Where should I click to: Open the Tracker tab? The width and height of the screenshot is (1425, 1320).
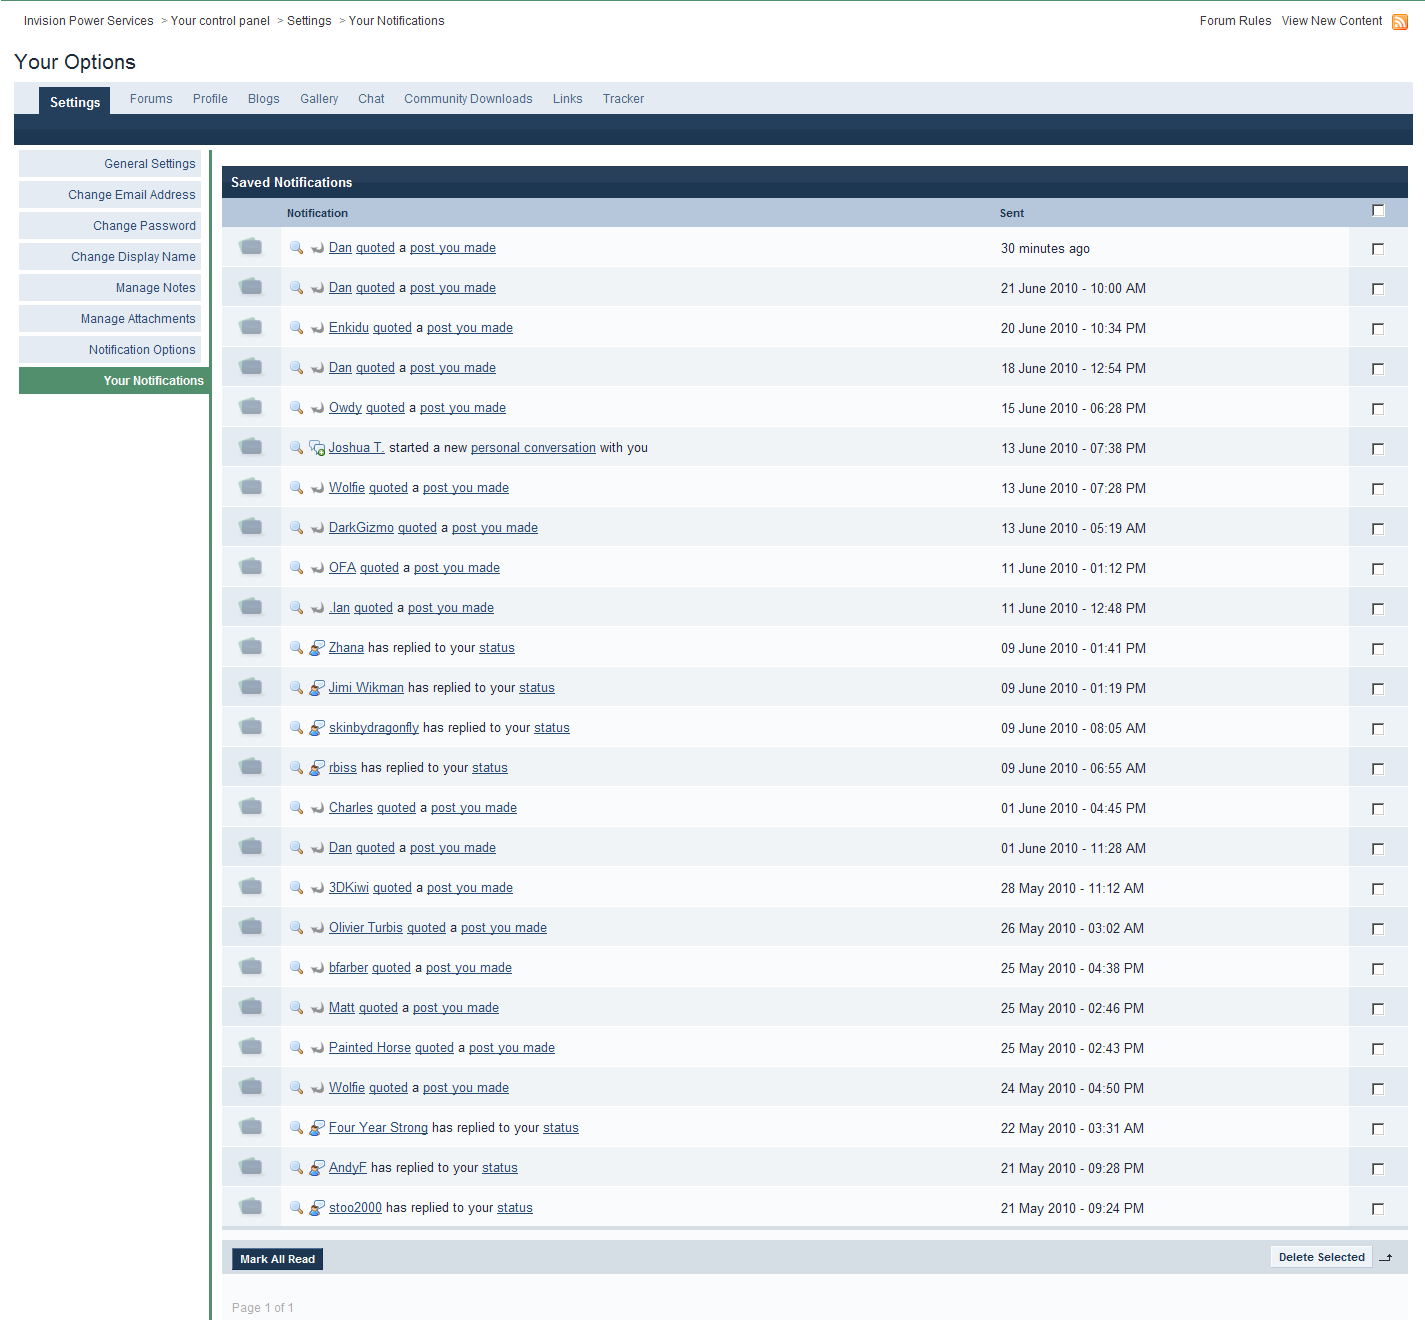[x=623, y=99]
